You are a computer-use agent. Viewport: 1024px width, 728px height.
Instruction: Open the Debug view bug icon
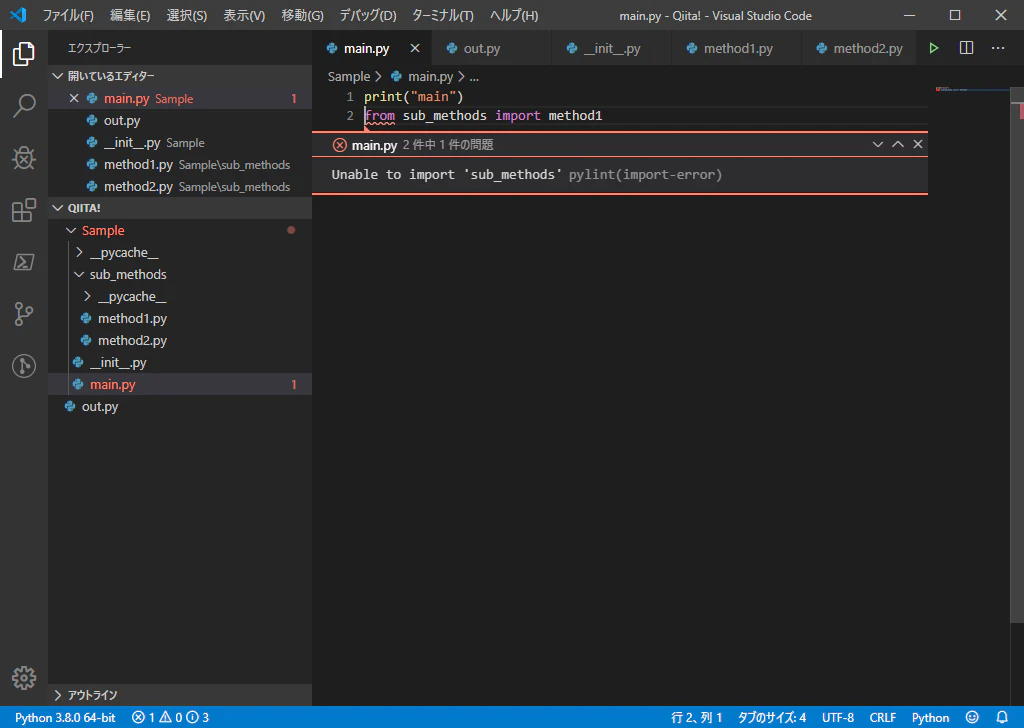[24, 157]
